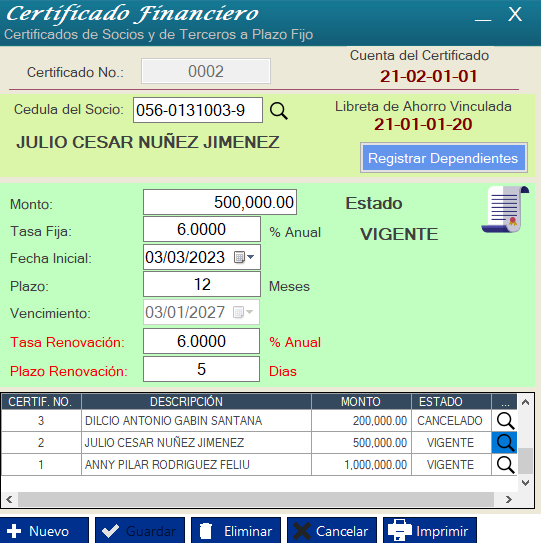Click the Certificado No. field
This screenshot has width=541, height=543.
point(206,71)
